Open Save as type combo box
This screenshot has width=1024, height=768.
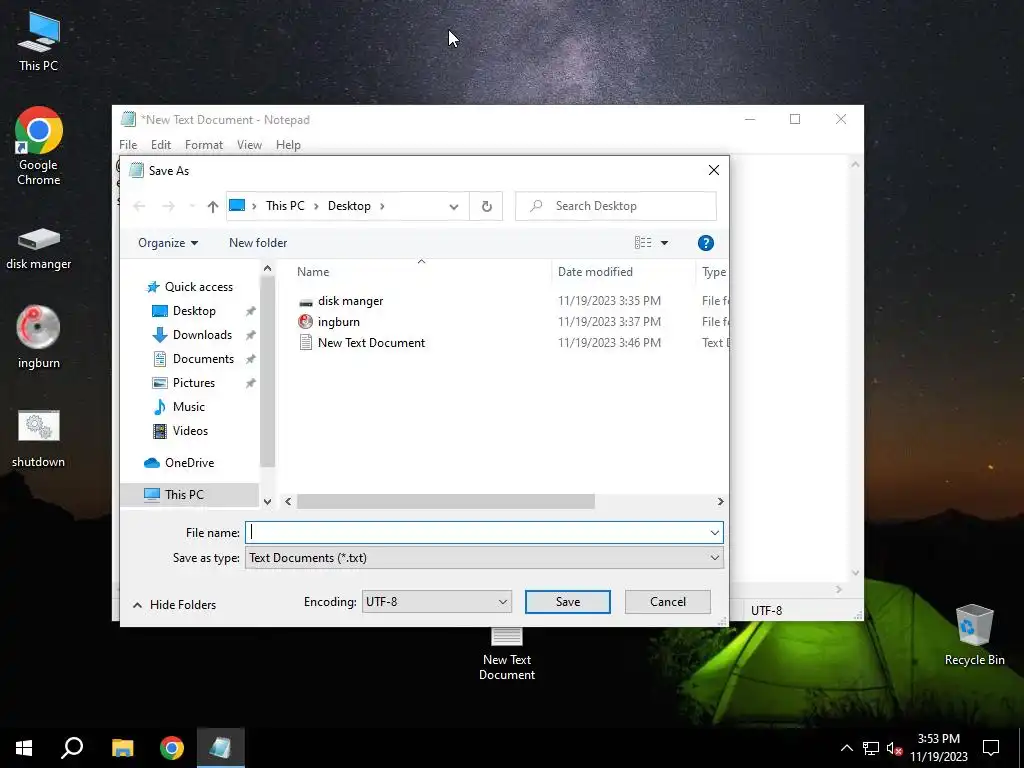484,558
